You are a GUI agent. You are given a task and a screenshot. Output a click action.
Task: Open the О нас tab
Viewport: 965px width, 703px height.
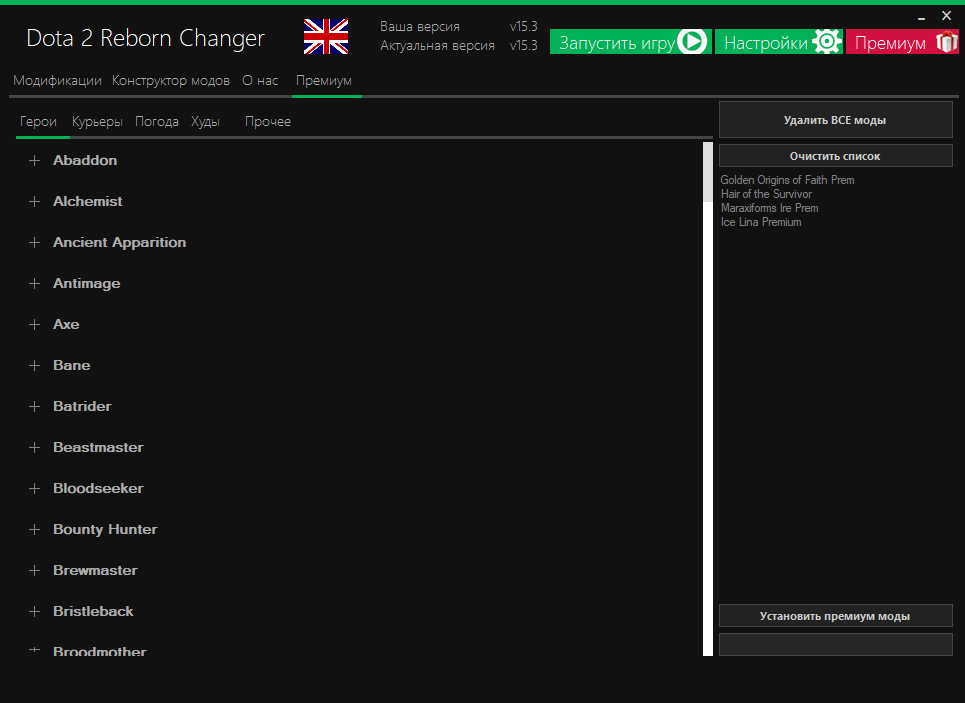coord(260,81)
